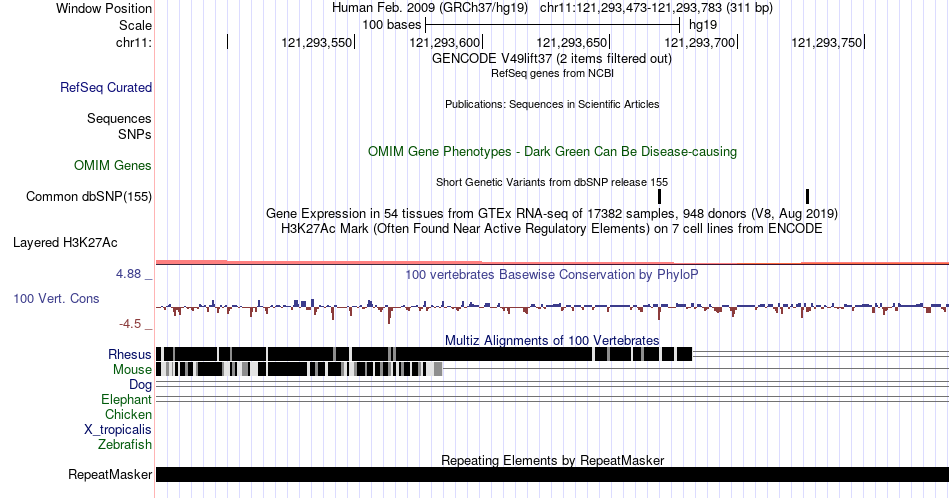Click the Layered H3K27Ac track label
Image resolution: width=950 pixels, height=498 pixels.
point(65,242)
